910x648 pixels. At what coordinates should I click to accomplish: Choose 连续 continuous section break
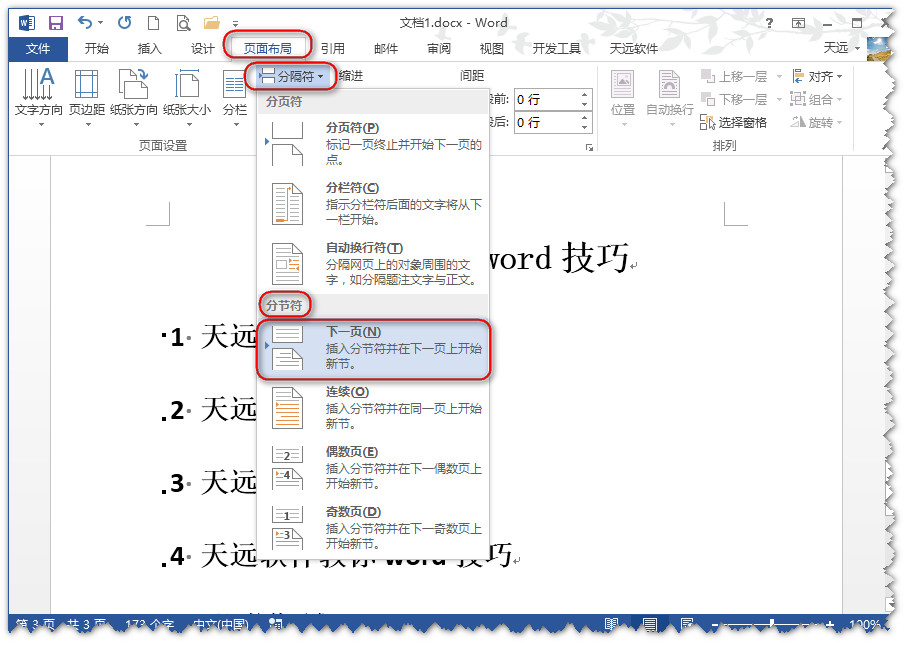click(374, 408)
